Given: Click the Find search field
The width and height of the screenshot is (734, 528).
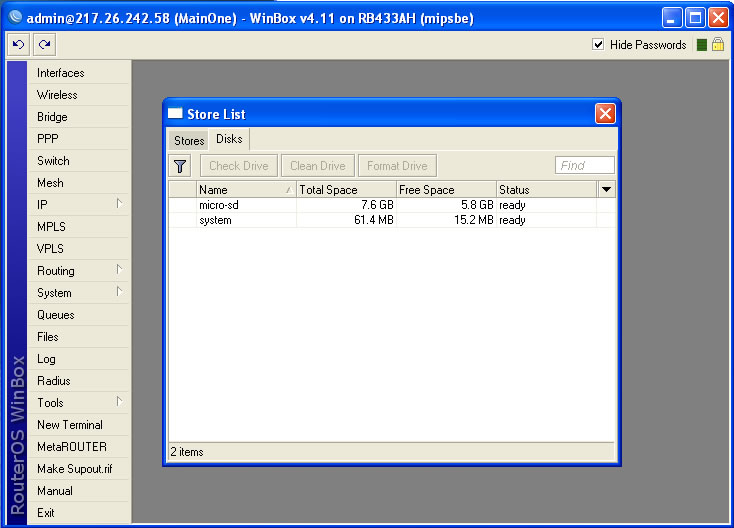Looking at the screenshot, I should (x=585, y=165).
